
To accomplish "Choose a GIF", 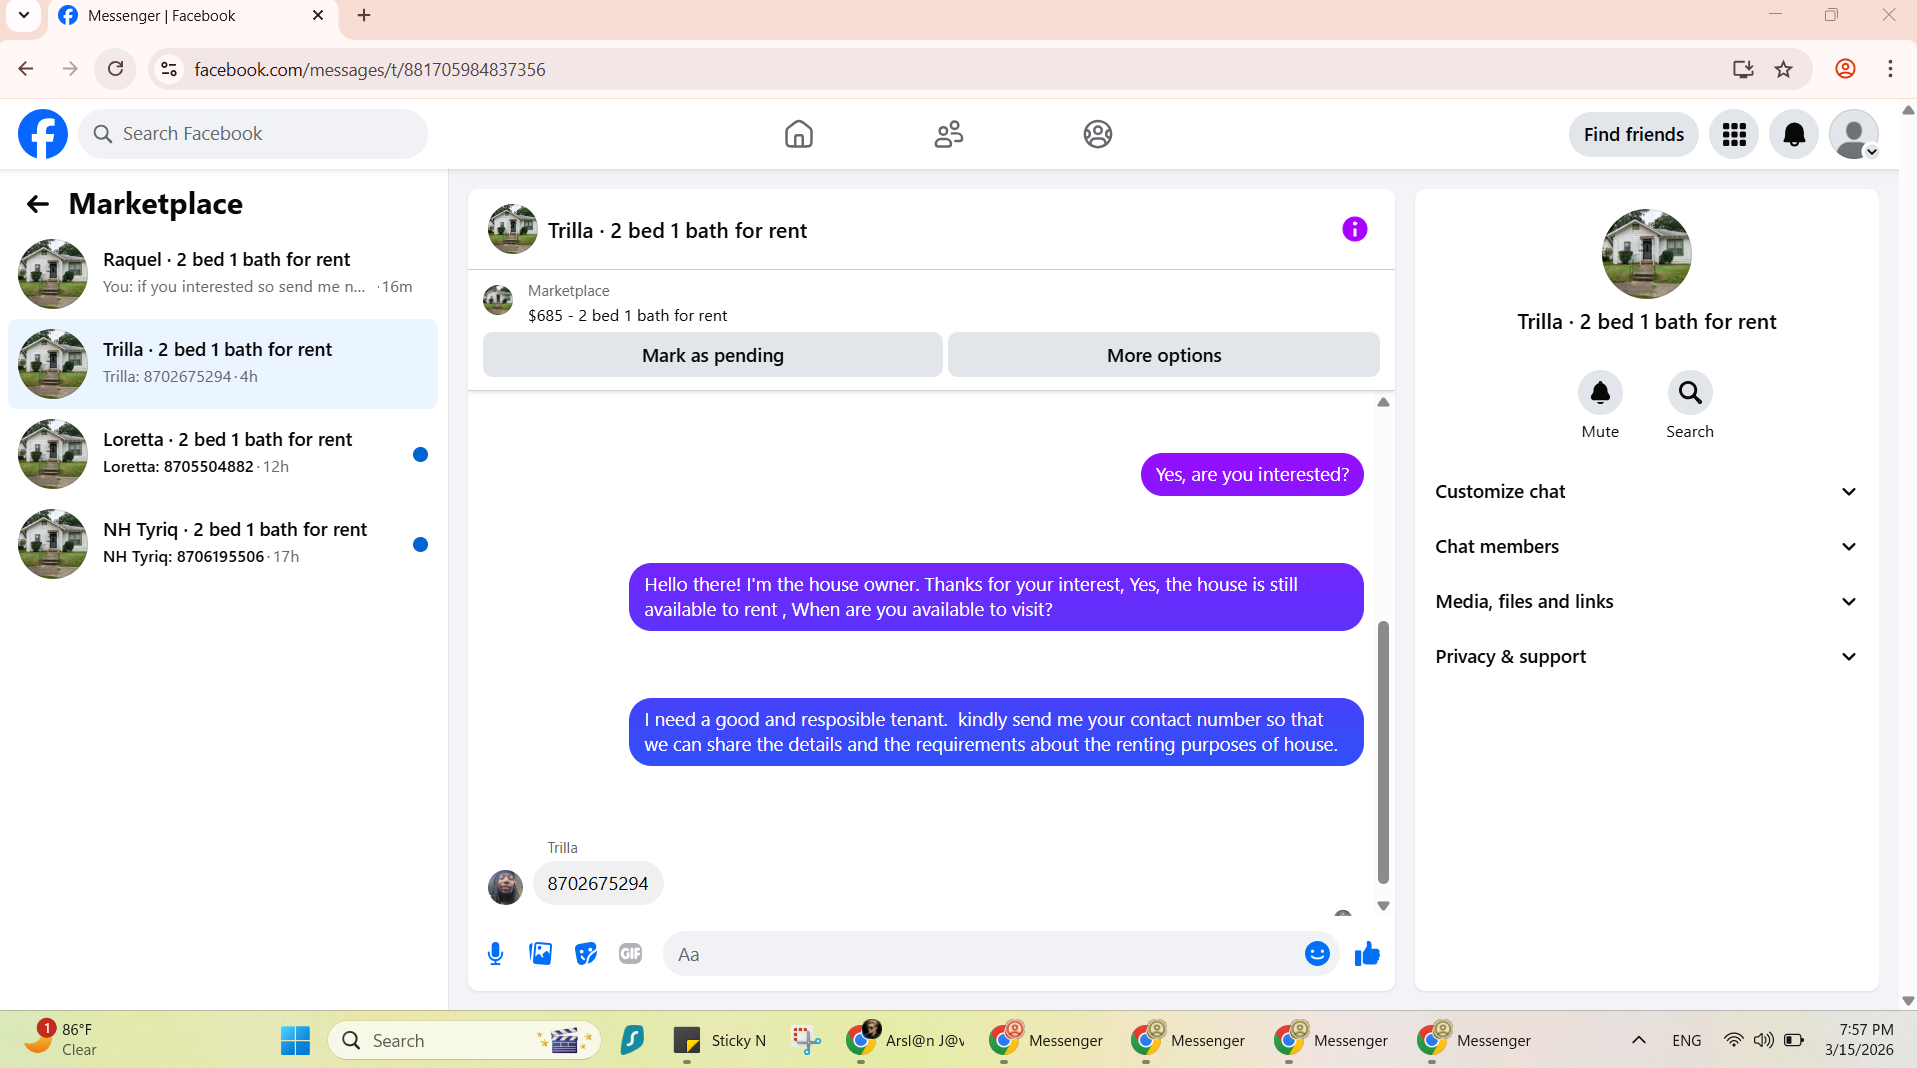I will pyautogui.click(x=630, y=954).
